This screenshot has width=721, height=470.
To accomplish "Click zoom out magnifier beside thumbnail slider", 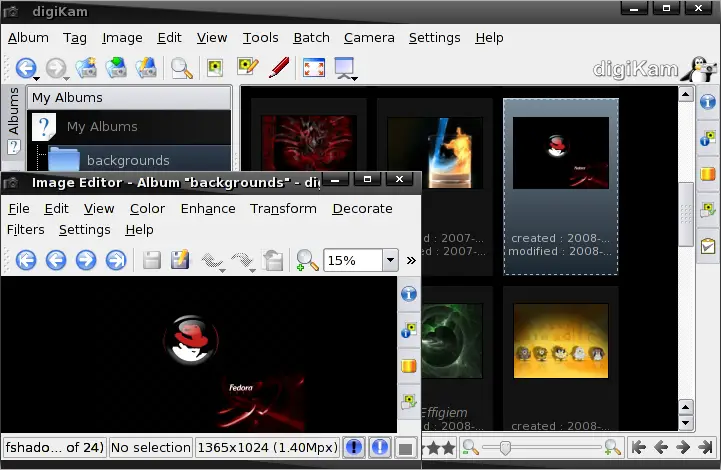I will point(470,447).
